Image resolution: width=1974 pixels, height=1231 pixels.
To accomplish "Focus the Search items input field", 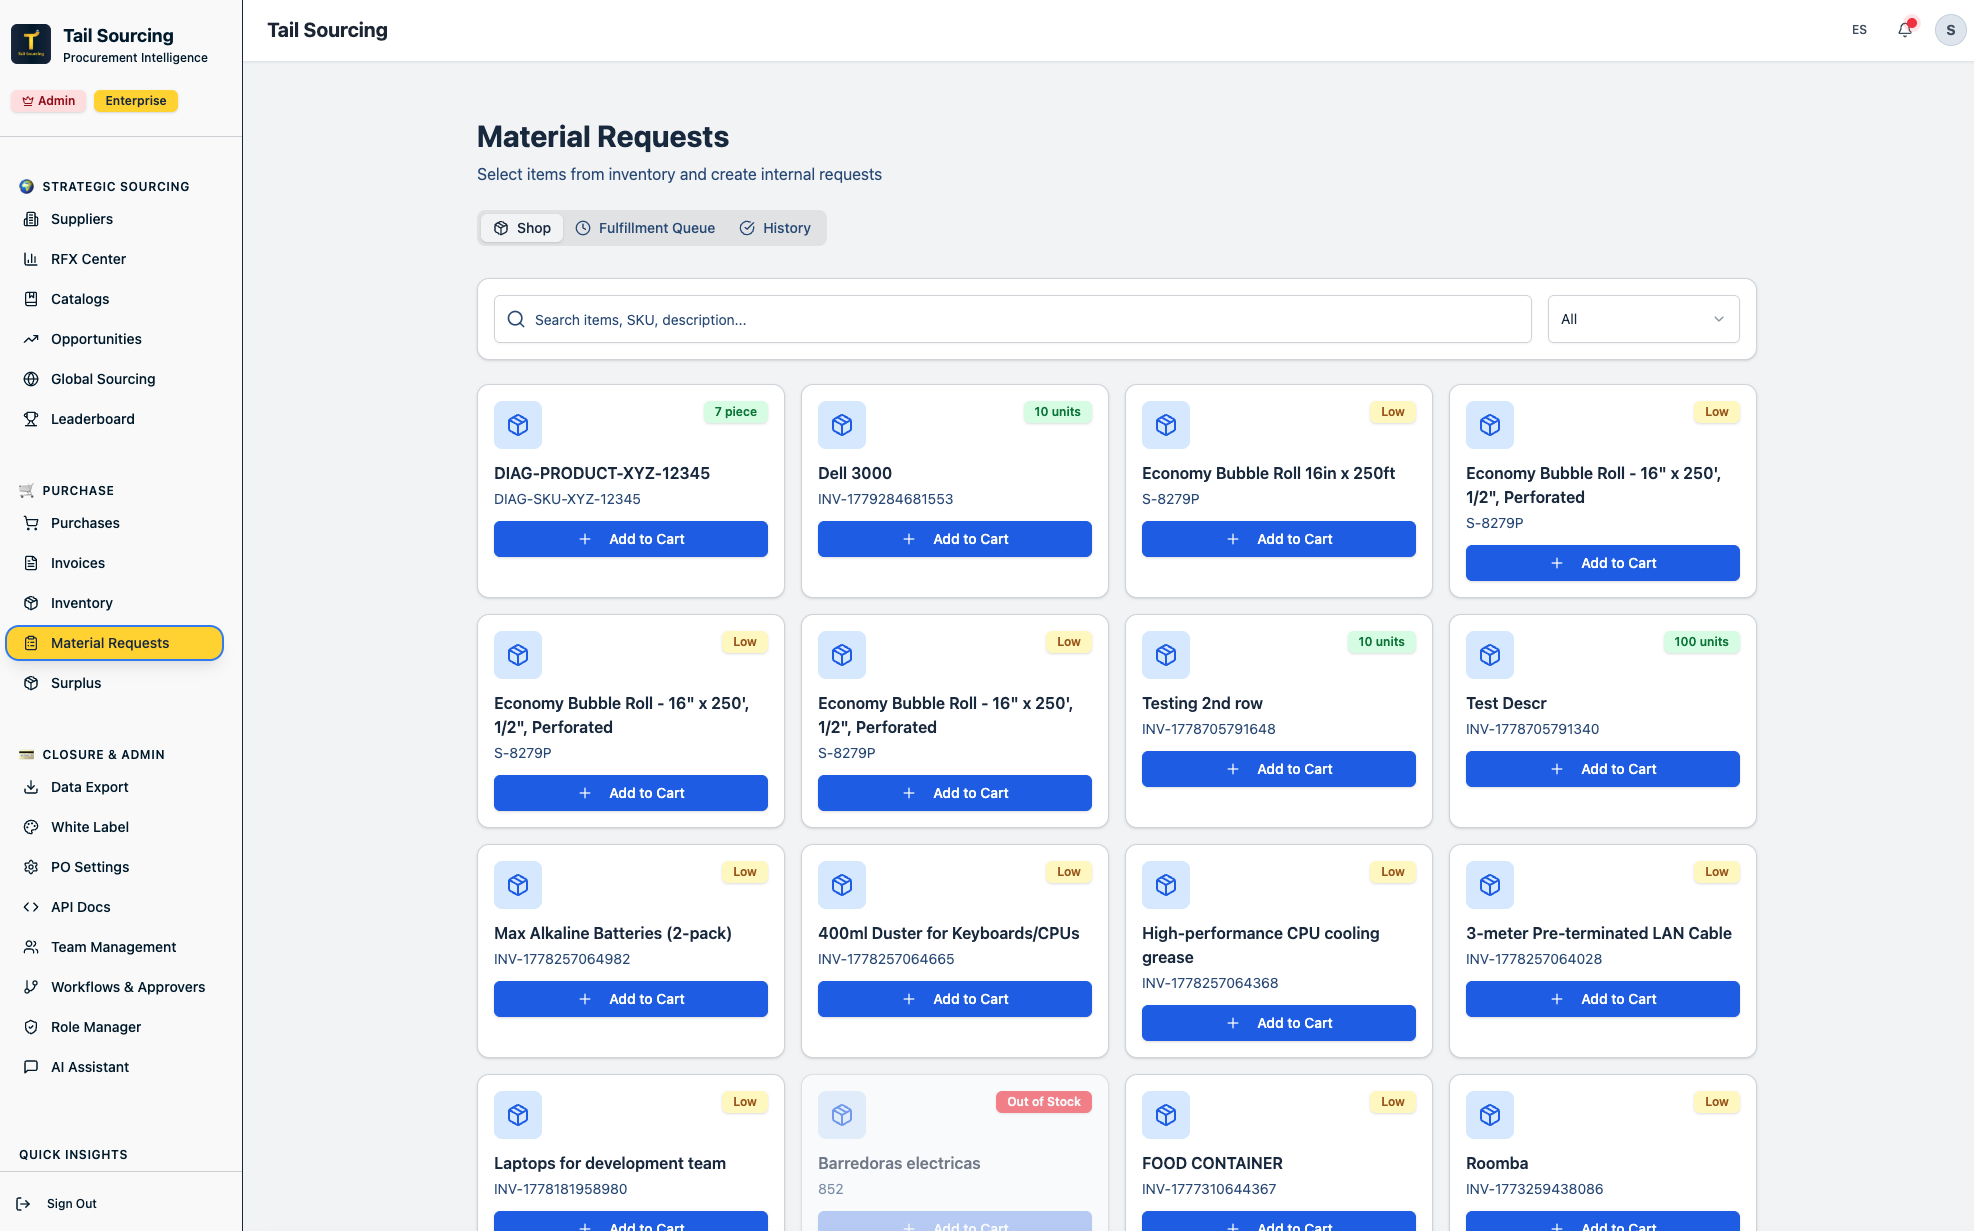I will click(1012, 319).
